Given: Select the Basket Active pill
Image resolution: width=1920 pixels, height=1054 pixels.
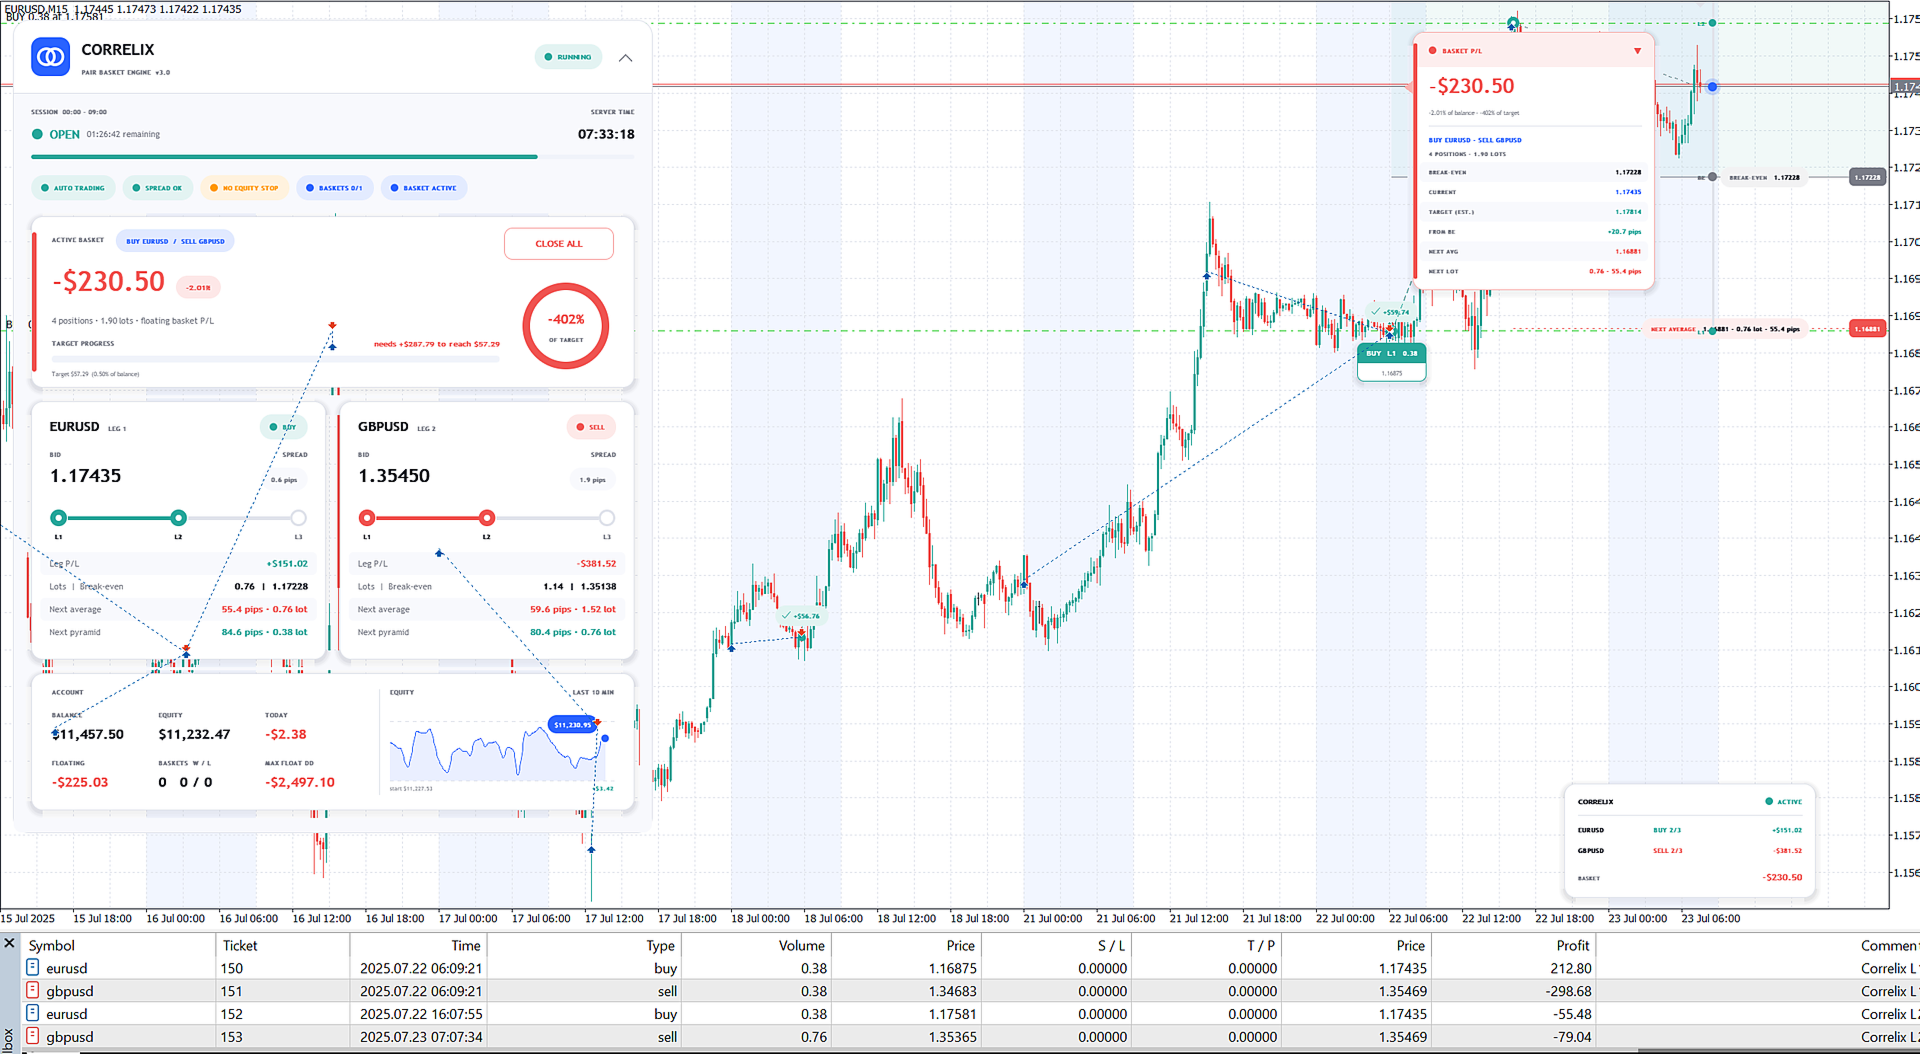Looking at the screenshot, I should pos(423,188).
